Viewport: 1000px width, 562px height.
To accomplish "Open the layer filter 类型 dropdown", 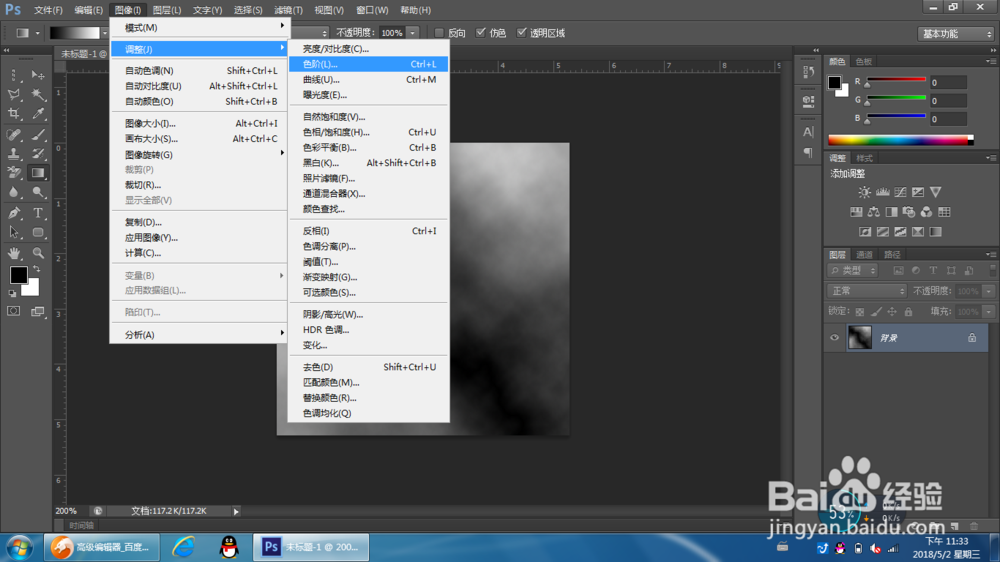I will [x=852, y=270].
